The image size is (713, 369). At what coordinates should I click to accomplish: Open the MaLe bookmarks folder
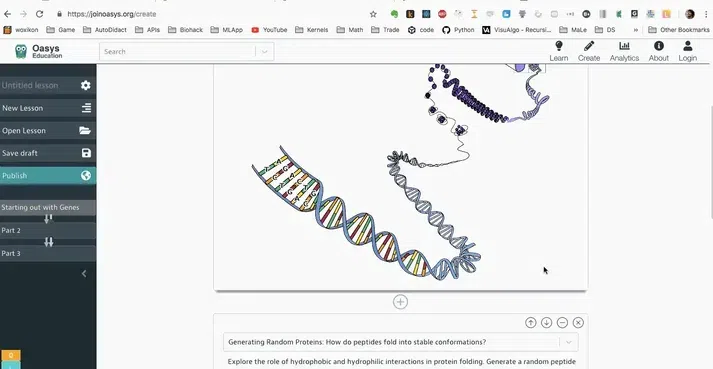point(573,30)
